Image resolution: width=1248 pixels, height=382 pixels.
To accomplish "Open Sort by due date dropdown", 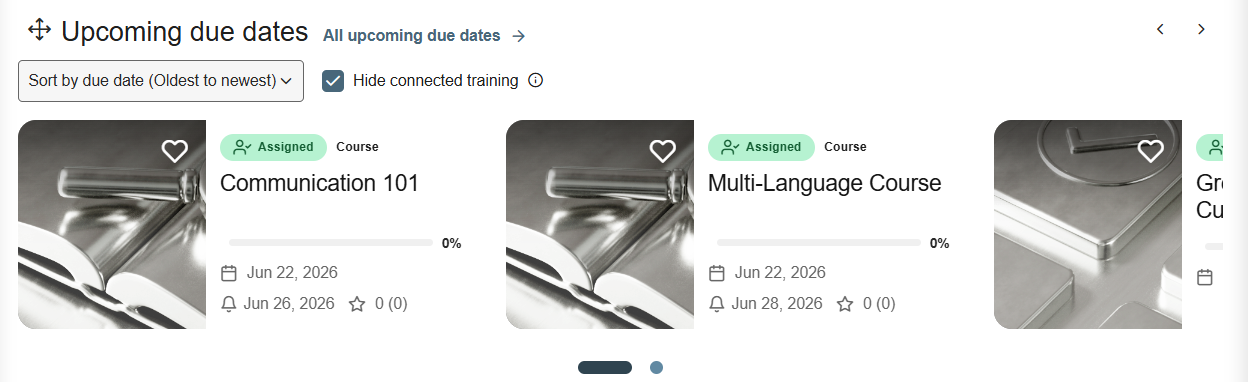I will tap(161, 81).
